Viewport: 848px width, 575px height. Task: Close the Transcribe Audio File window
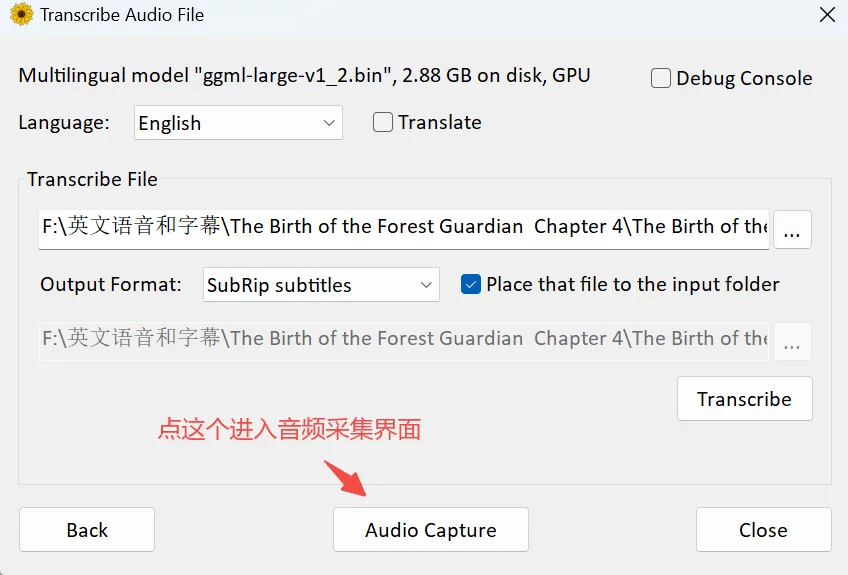tap(827, 15)
